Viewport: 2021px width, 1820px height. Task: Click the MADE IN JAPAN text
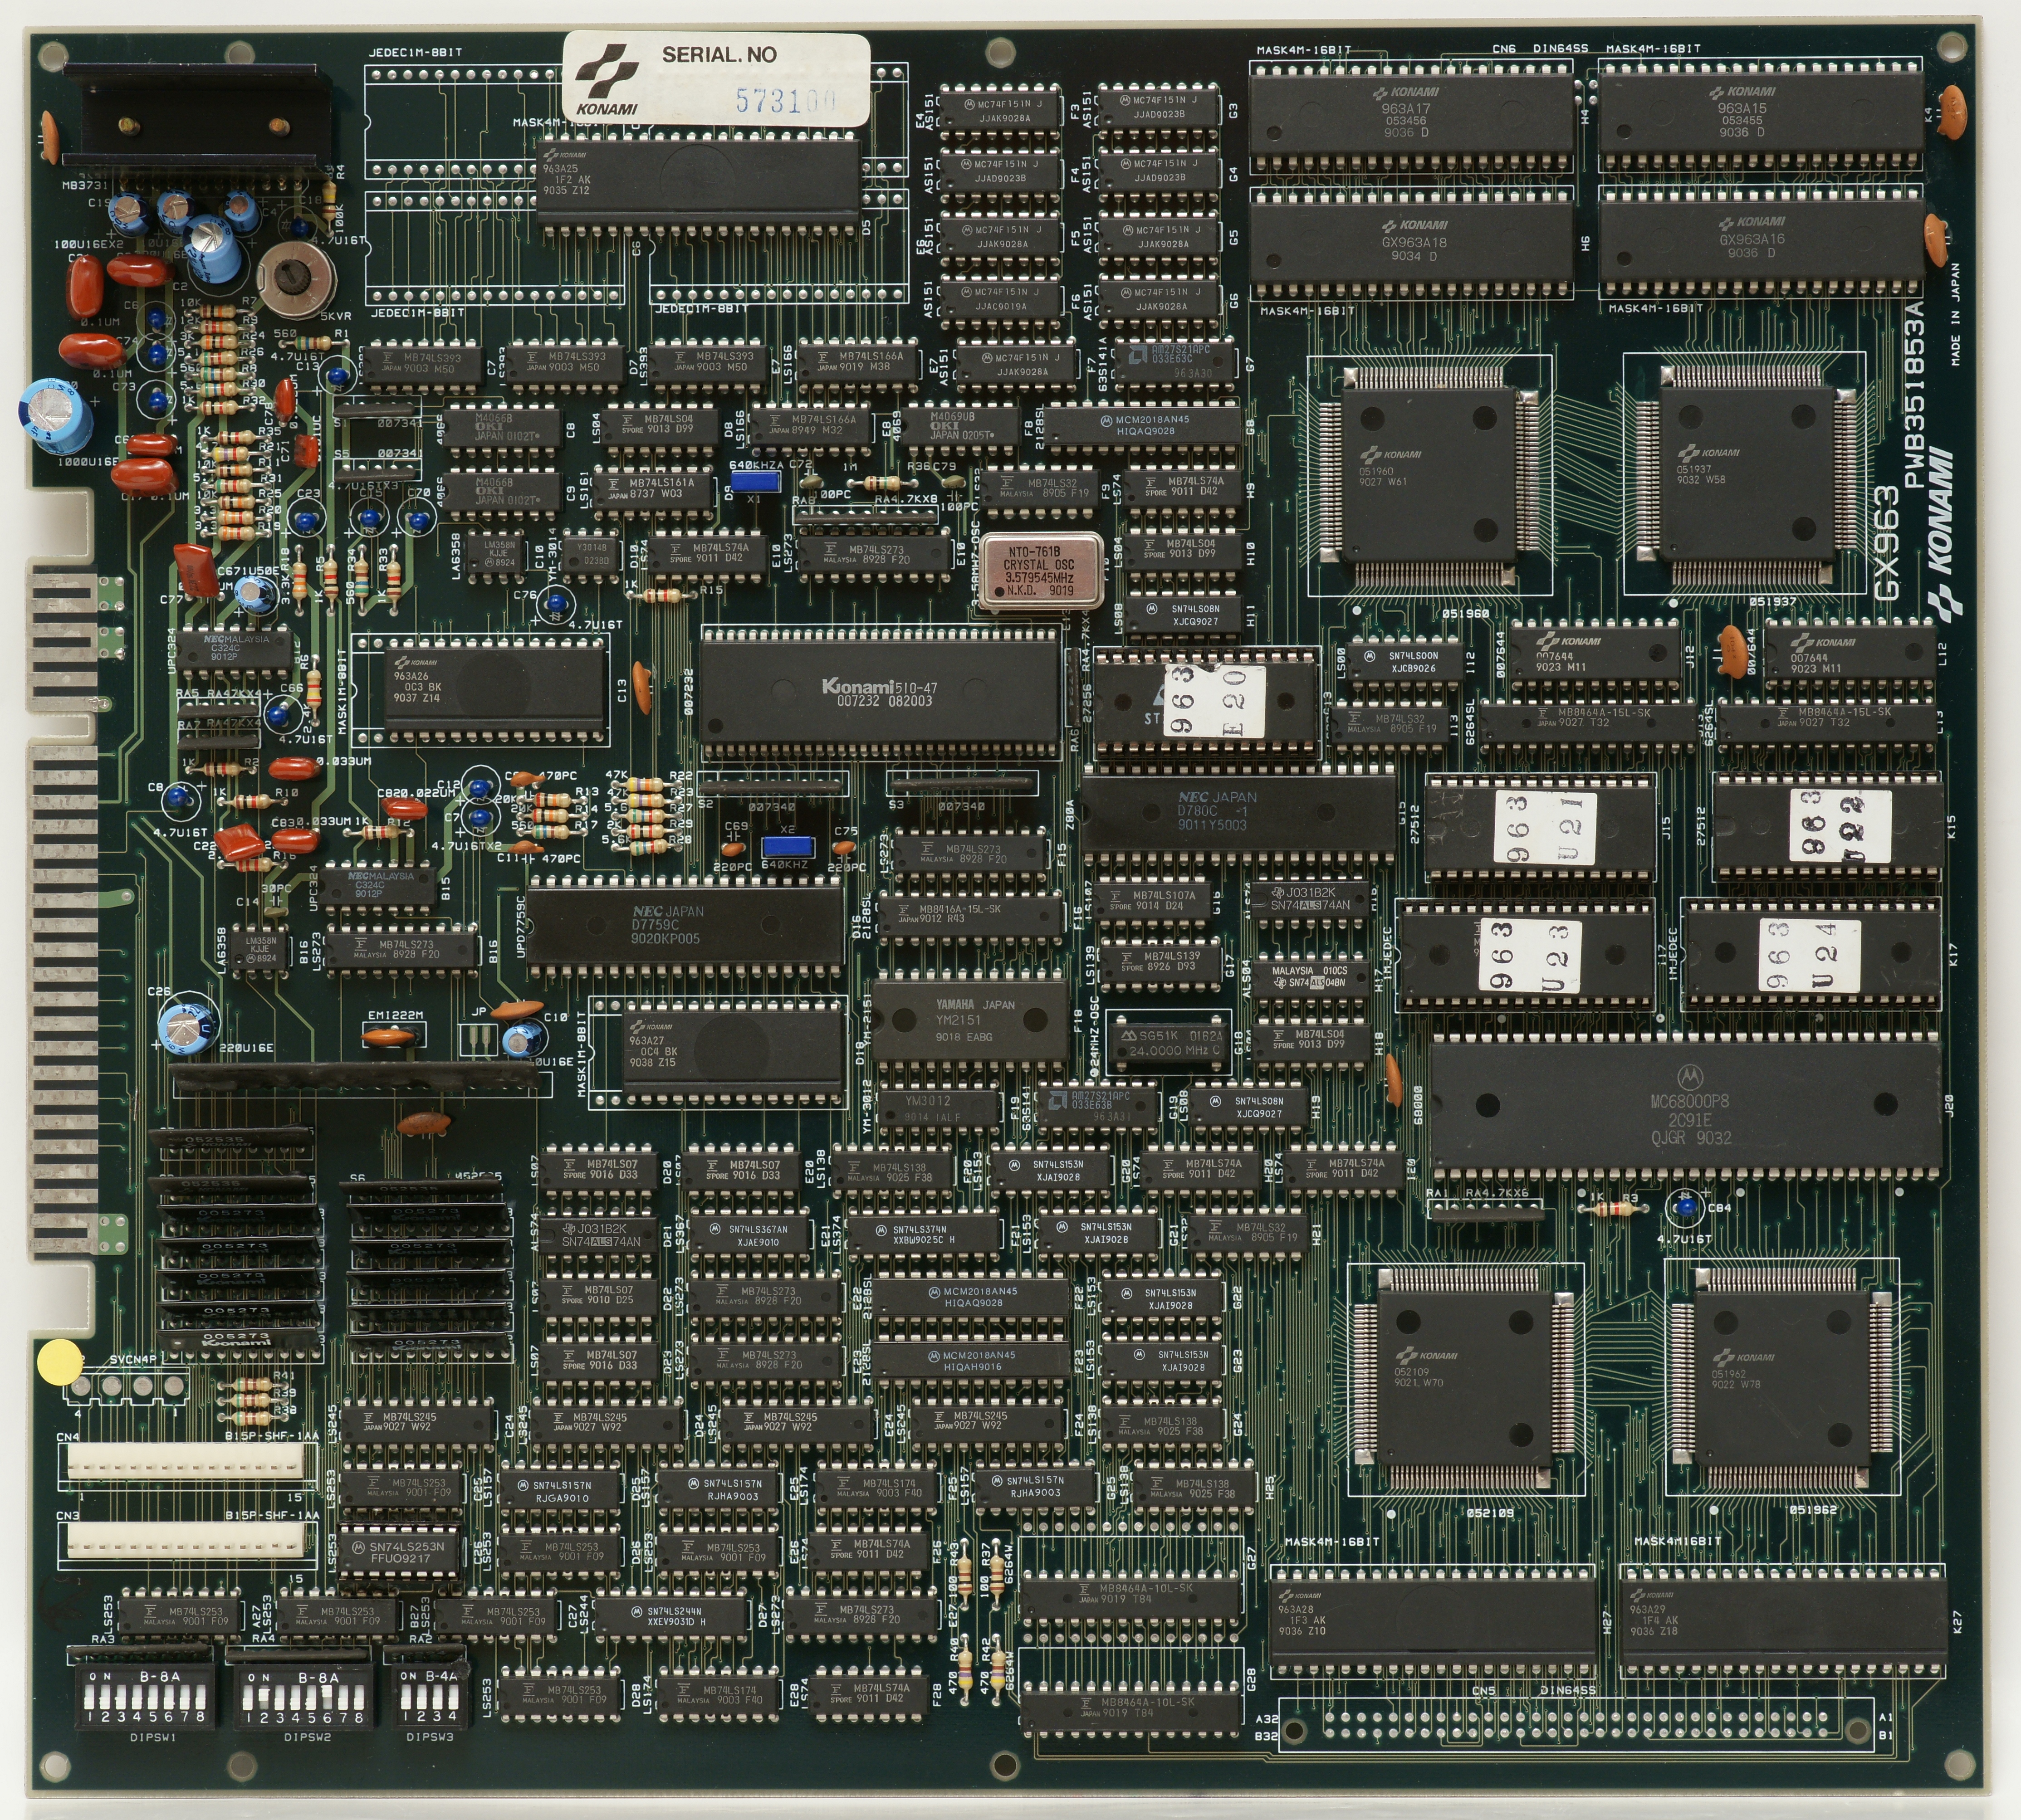pyautogui.click(x=1955, y=314)
